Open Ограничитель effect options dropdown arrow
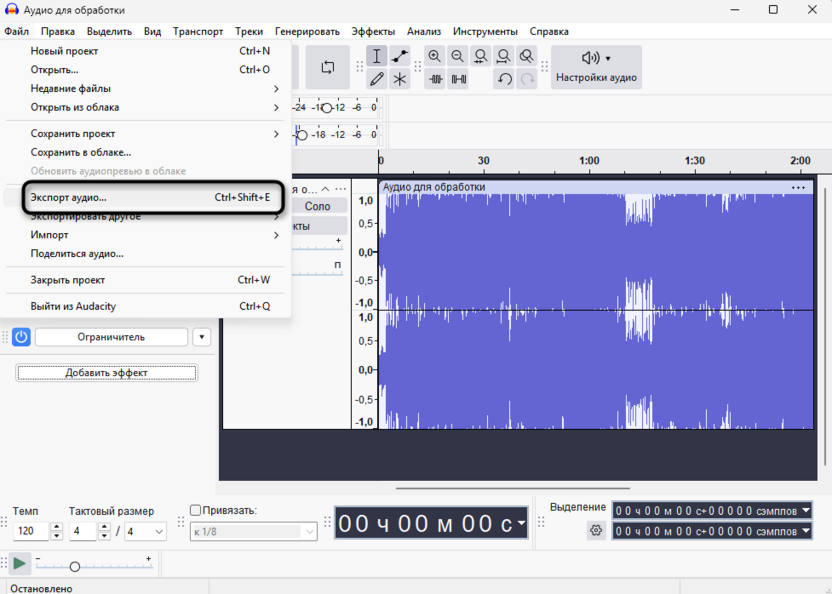The width and height of the screenshot is (832, 594). (x=202, y=337)
